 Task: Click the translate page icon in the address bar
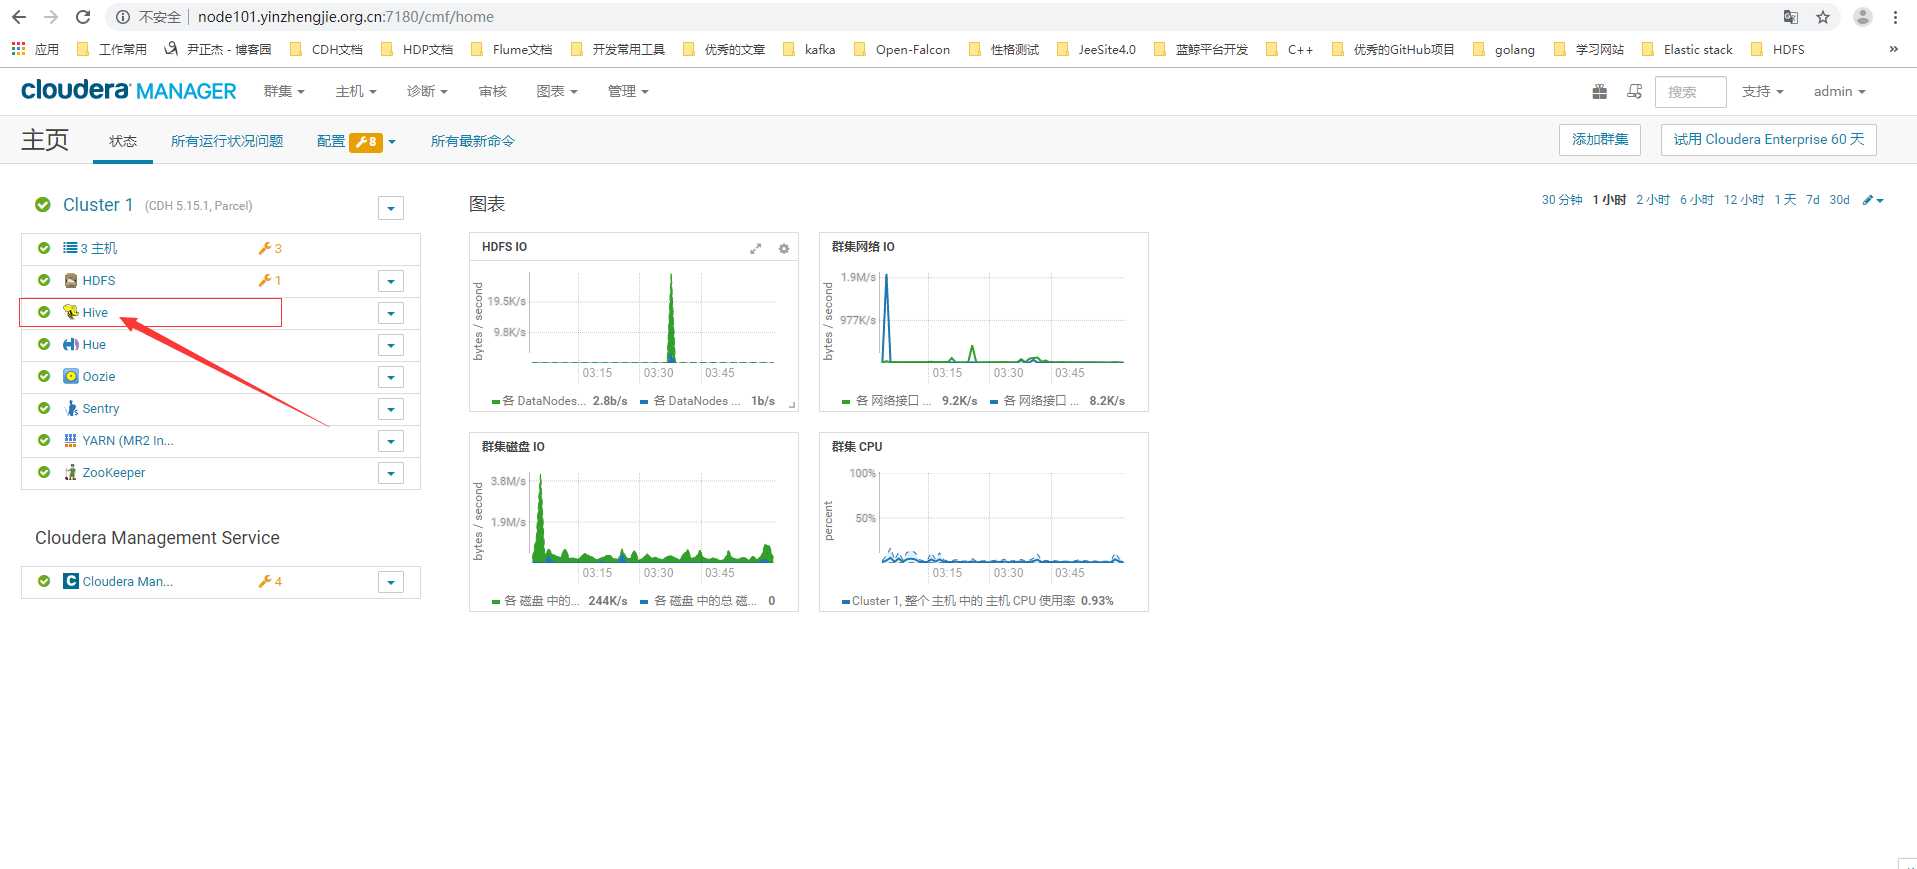1790,17
